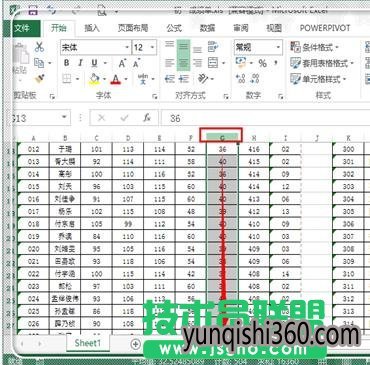Select the column G header
The height and width of the screenshot is (365, 370).
[x=222, y=137]
